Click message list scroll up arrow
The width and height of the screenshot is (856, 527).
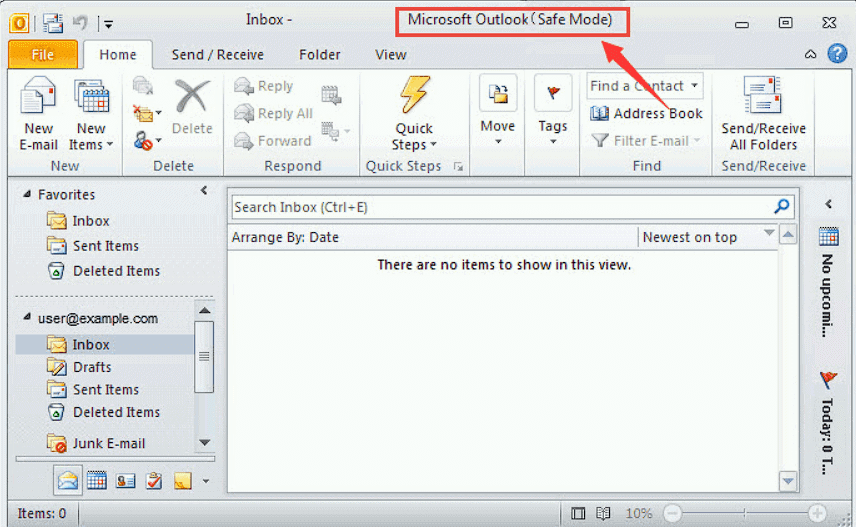point(788,235)
